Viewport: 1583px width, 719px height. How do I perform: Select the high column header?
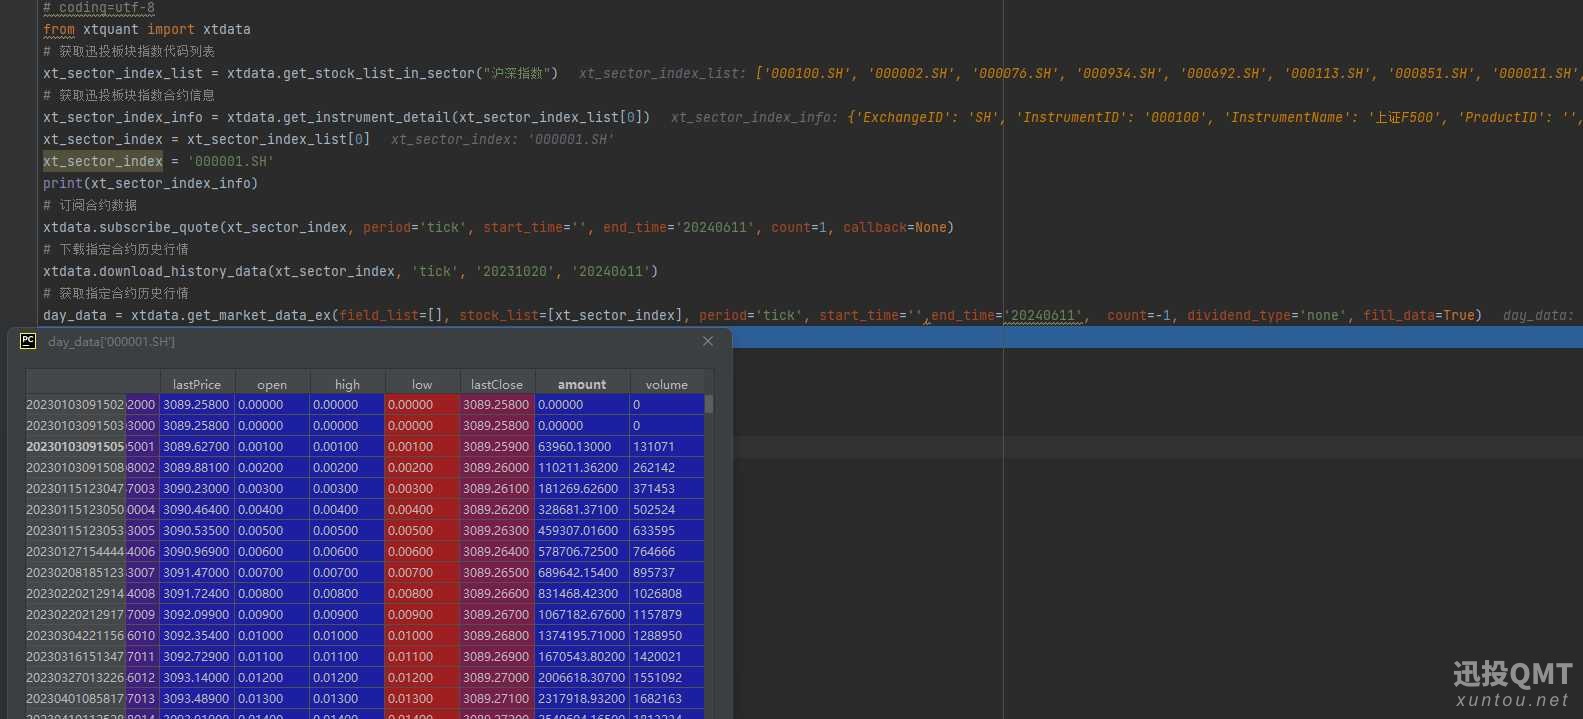(347, 384)
